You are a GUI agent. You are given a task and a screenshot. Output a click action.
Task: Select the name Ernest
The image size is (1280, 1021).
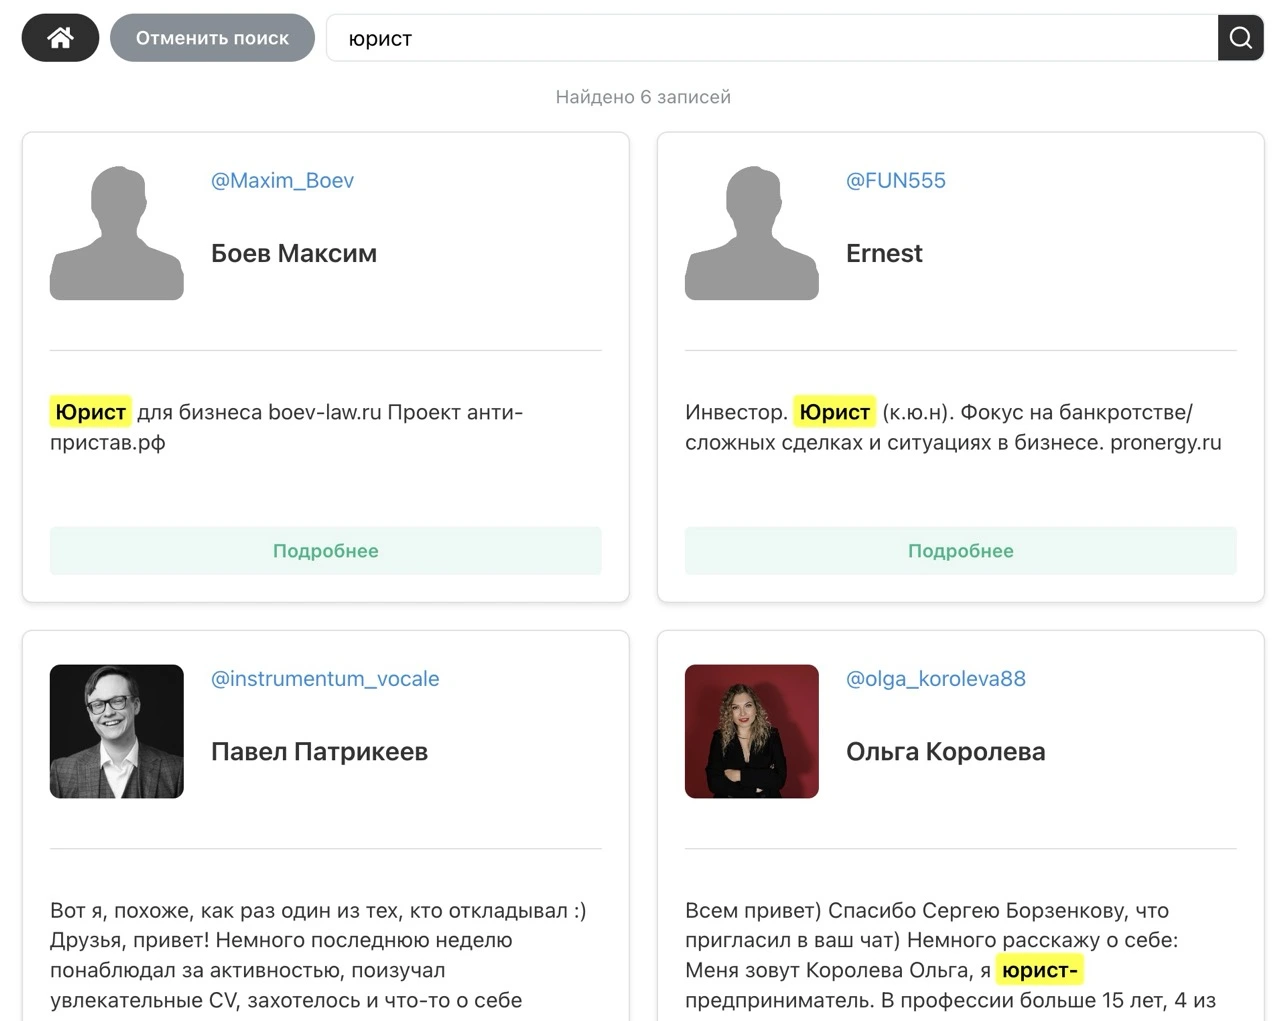click(884, 254)
